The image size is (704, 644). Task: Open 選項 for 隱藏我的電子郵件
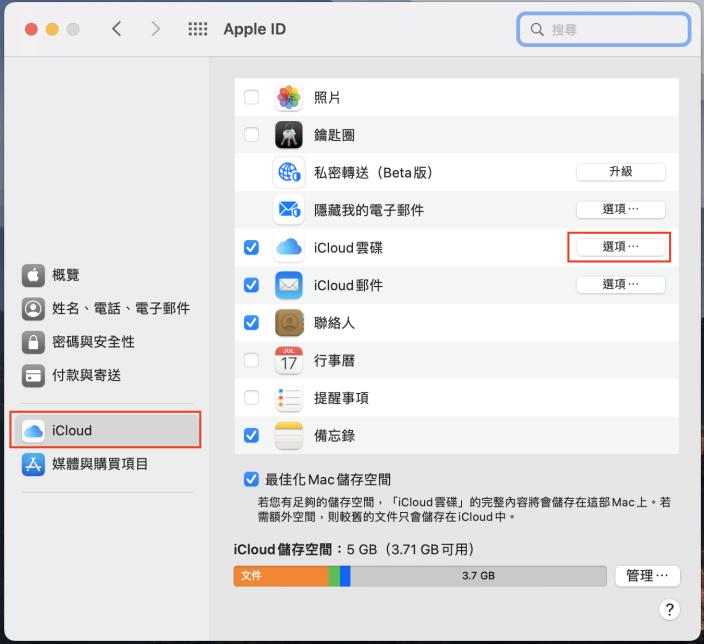[x=620, y=210]
